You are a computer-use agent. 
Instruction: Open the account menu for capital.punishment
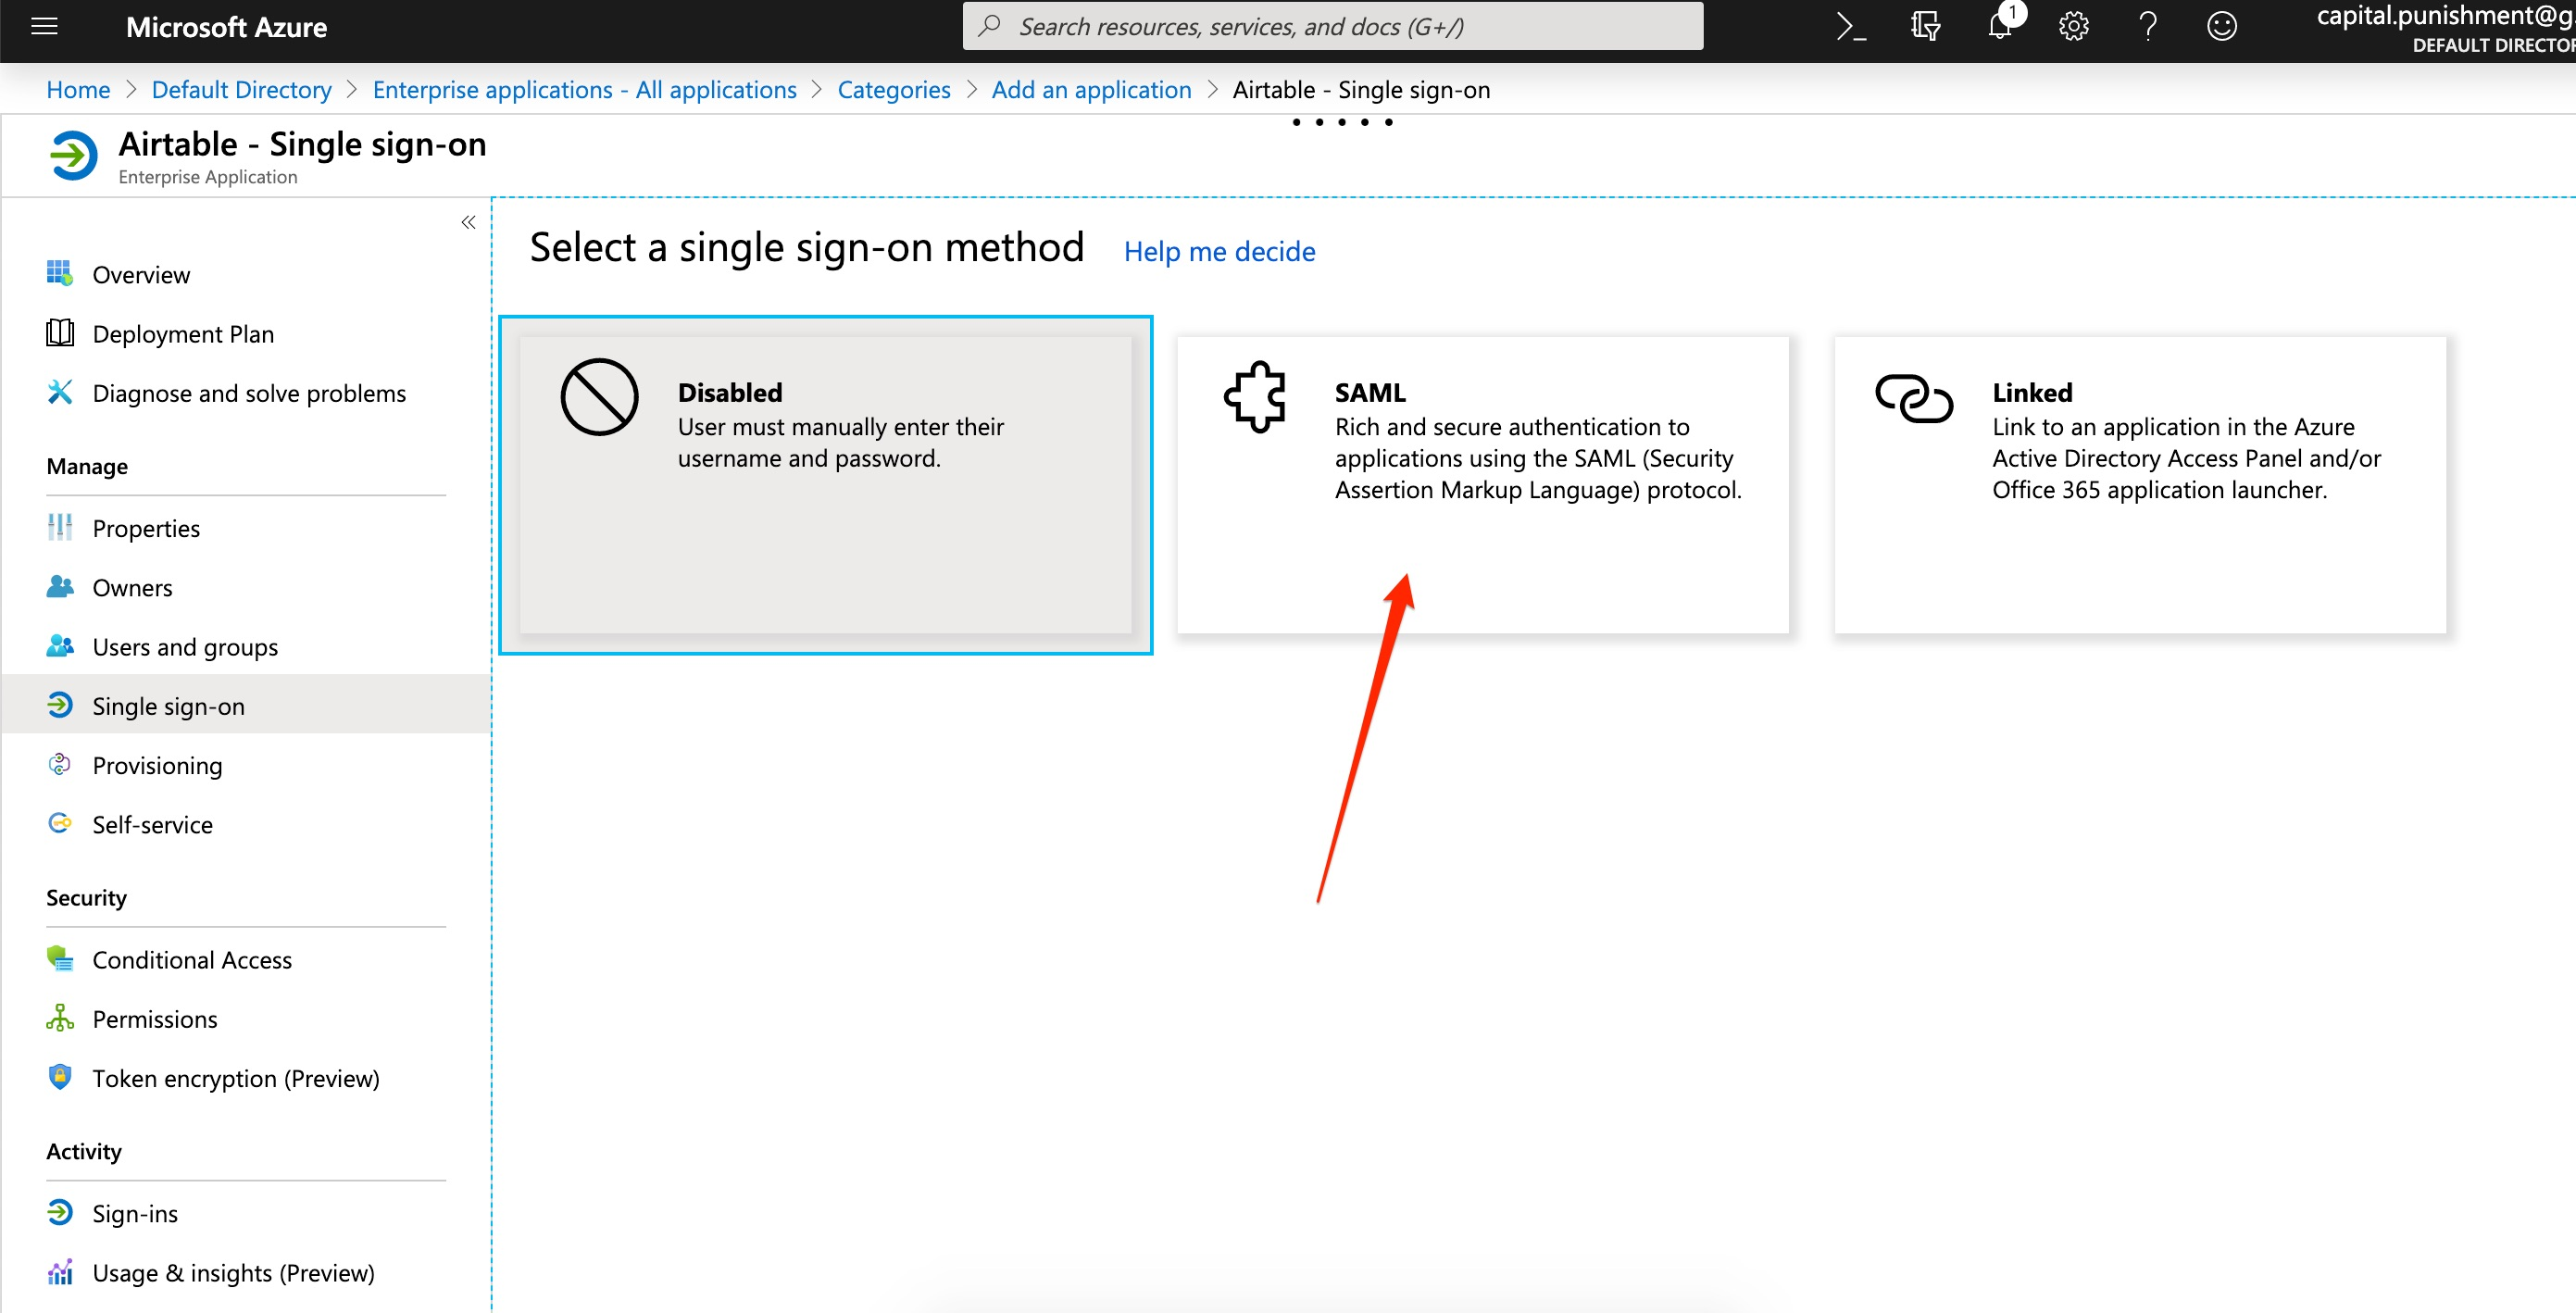pos(2445,28)
